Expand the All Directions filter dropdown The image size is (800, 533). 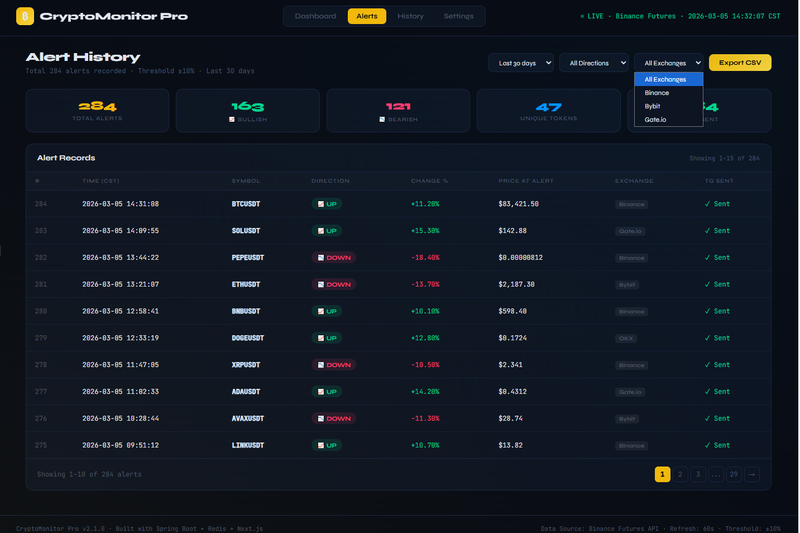tap(594, 63)
